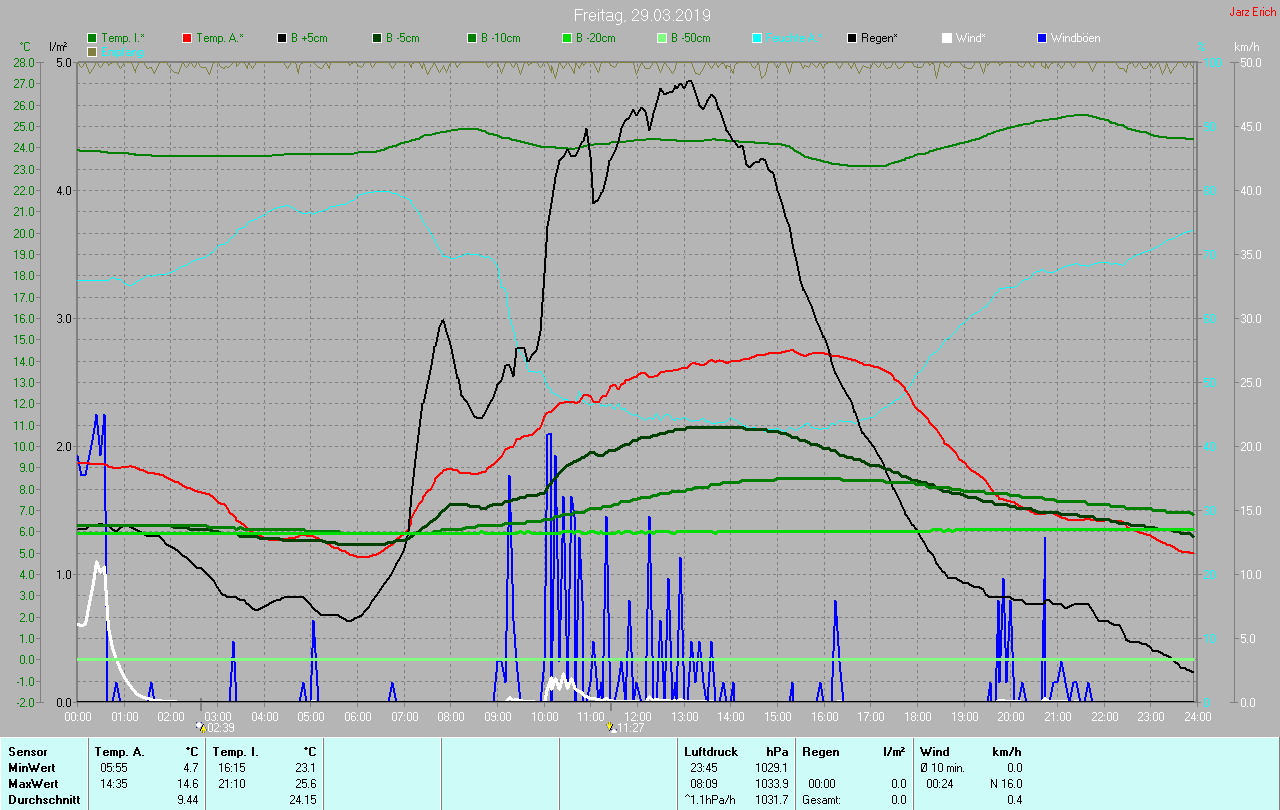Viewport: 1280px width, 810px height.
Task: Click the Jarz Erich text link
Action: click(1251, 12)
